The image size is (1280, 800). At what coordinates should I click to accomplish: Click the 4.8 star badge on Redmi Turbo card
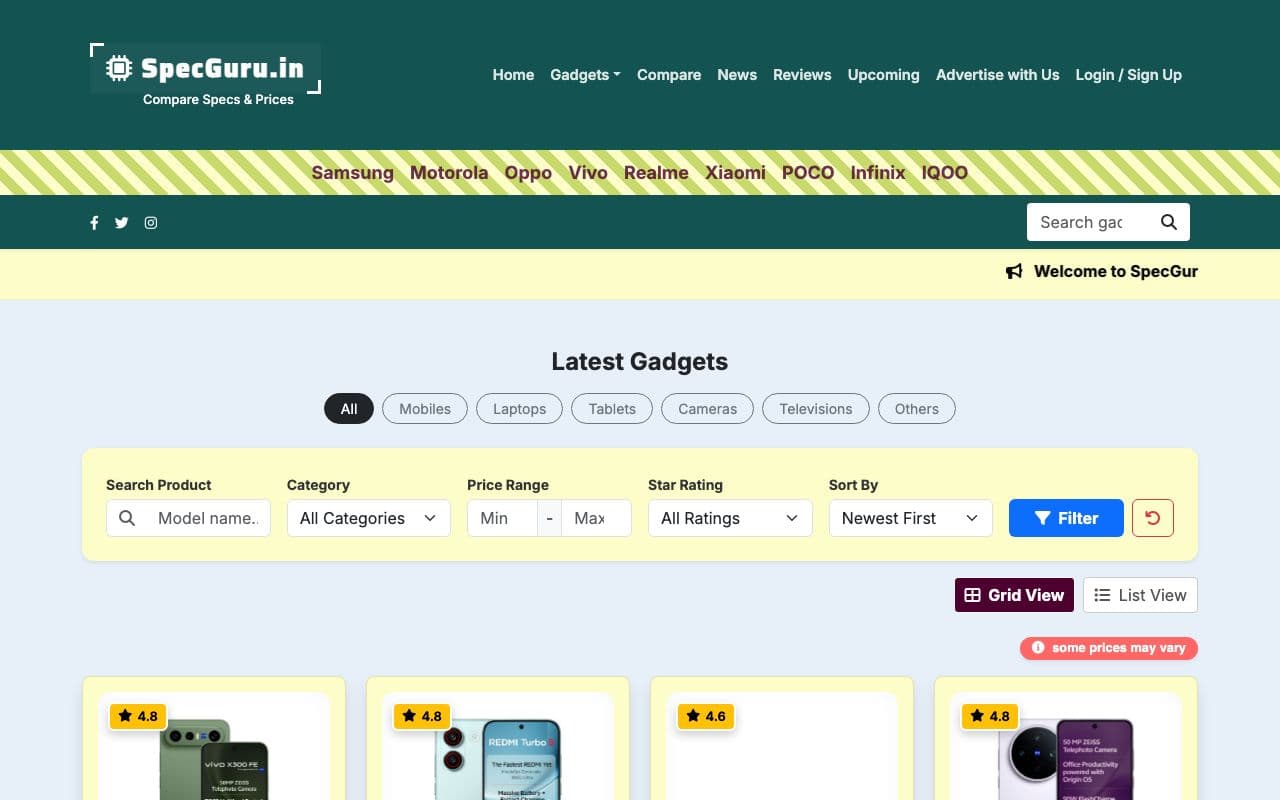[422, 716]
